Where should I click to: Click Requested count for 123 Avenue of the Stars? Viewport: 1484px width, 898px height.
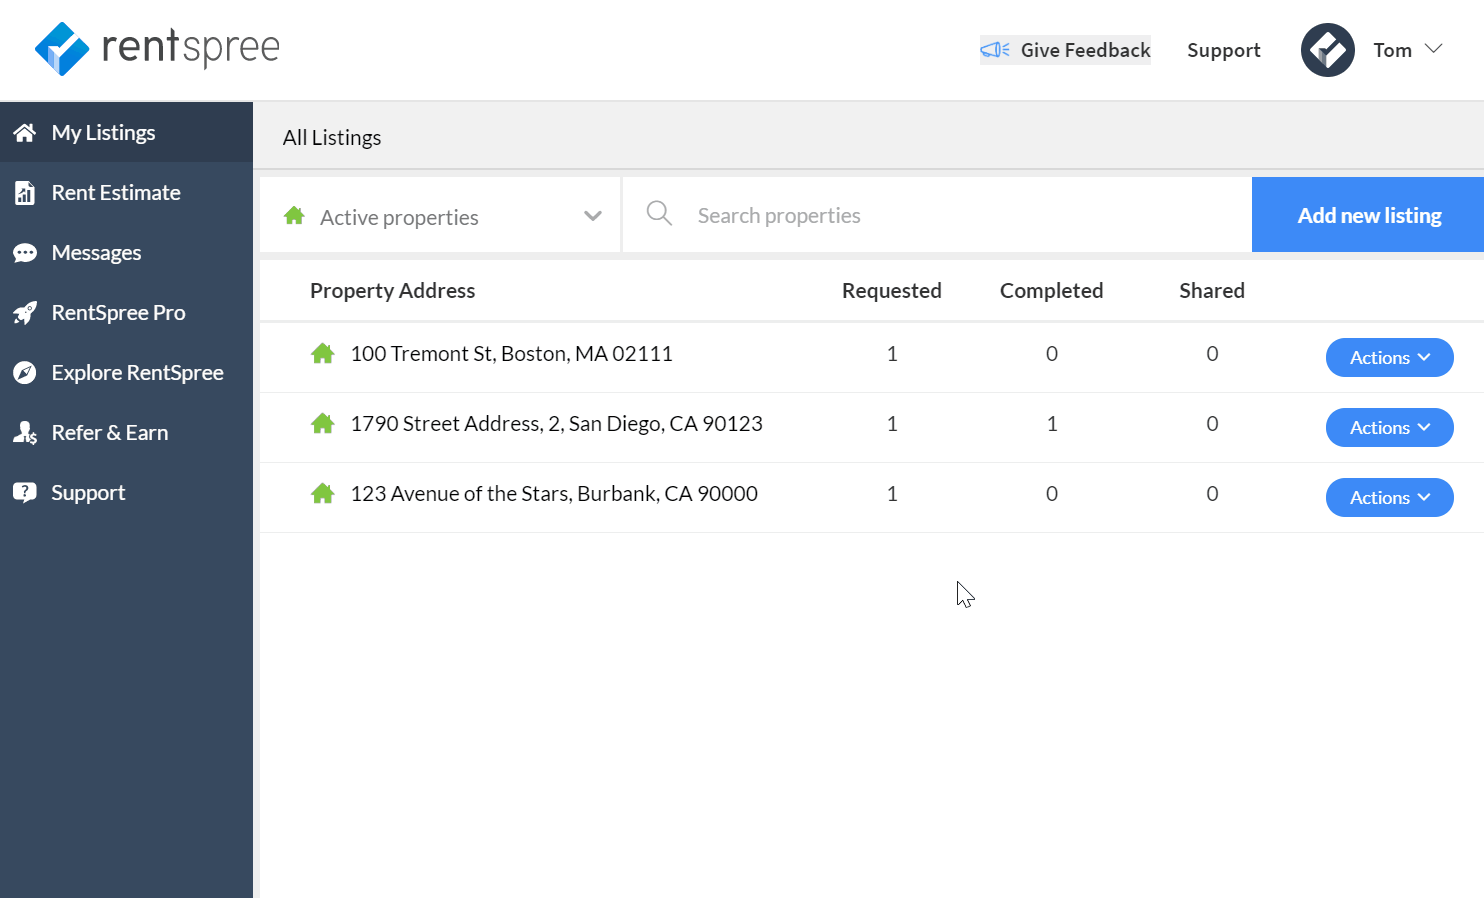(x=892, y=493)
